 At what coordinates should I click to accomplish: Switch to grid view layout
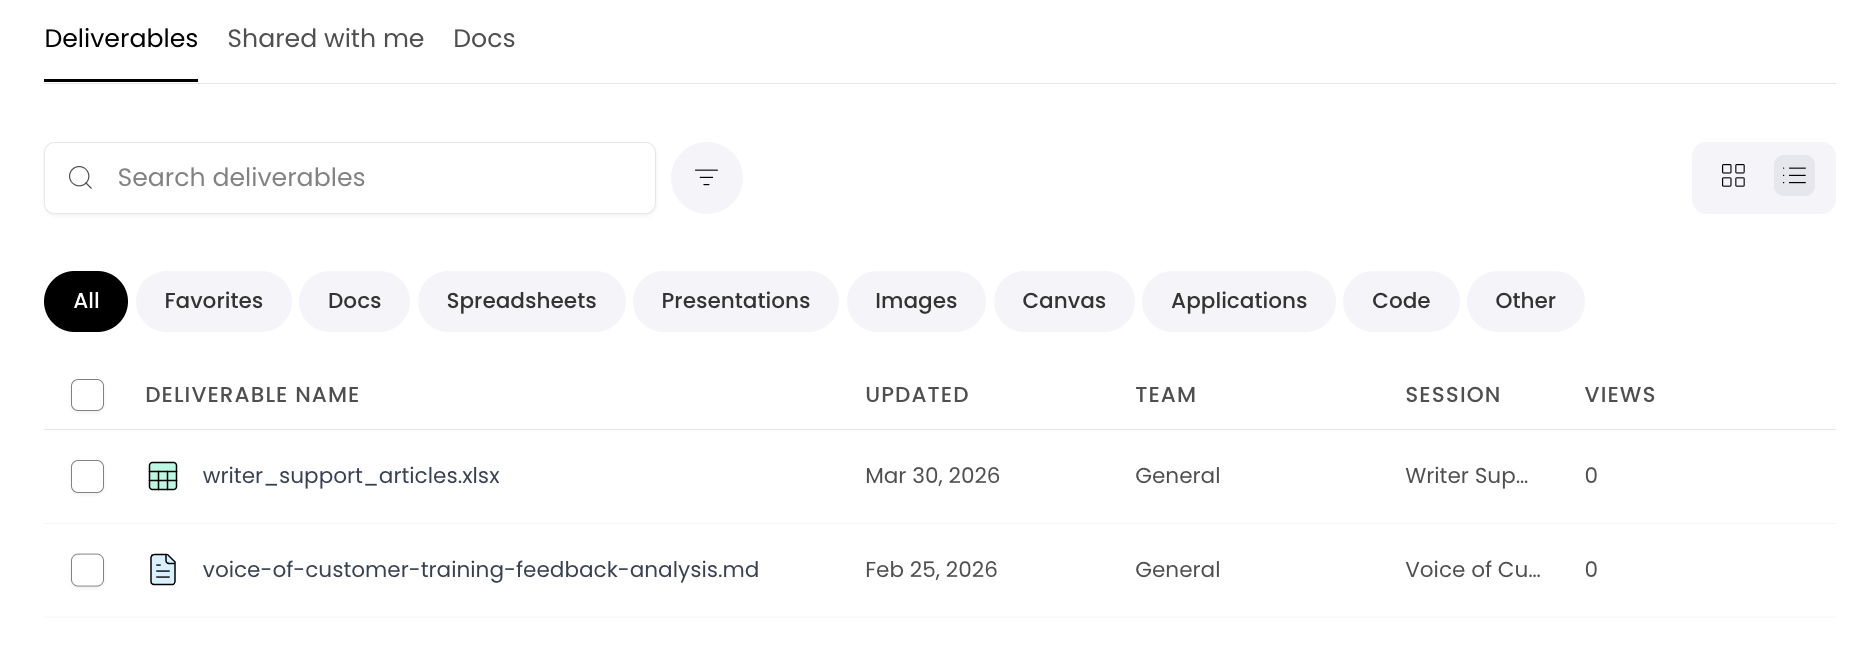click(1733, 176)
